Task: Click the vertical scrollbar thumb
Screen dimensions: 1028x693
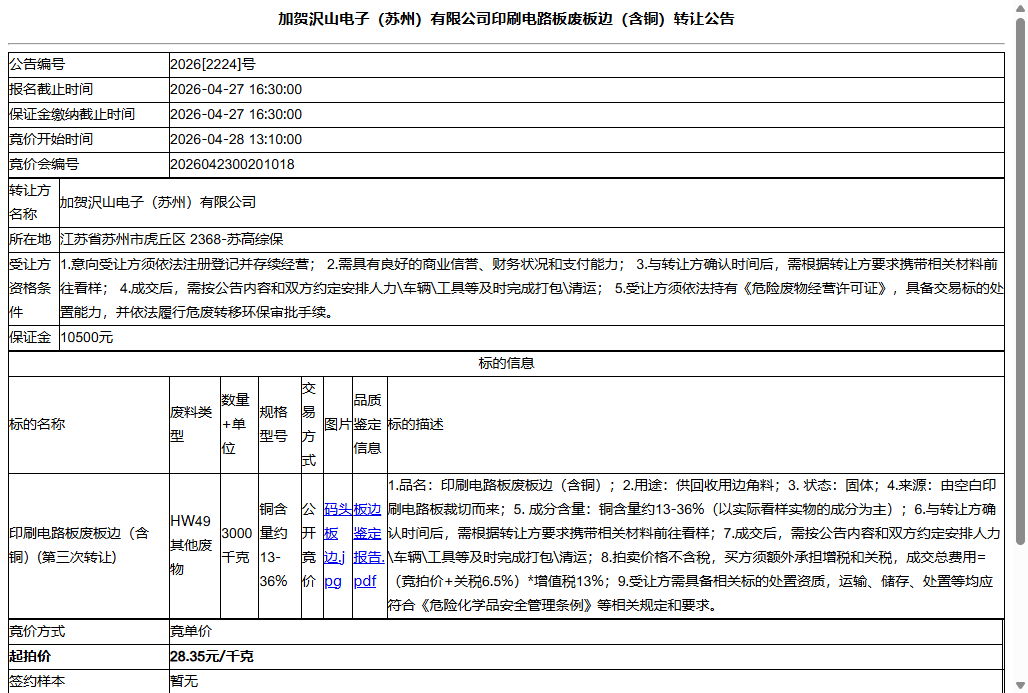Action: tap(1020, 282)
